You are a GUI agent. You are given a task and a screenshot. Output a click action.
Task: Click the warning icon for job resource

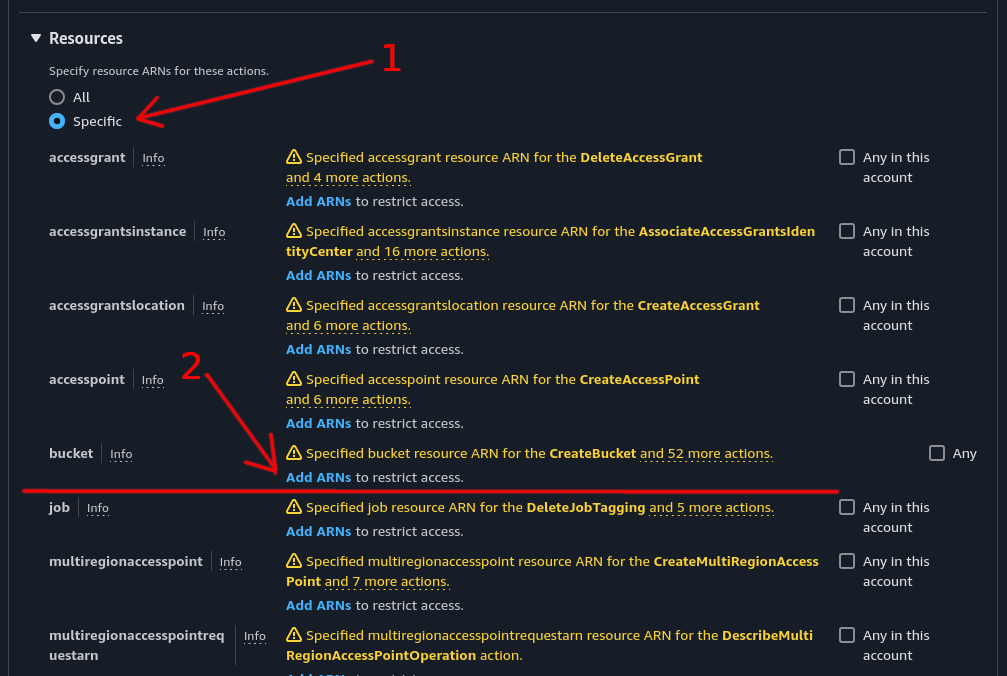click(x=294, y=507)
